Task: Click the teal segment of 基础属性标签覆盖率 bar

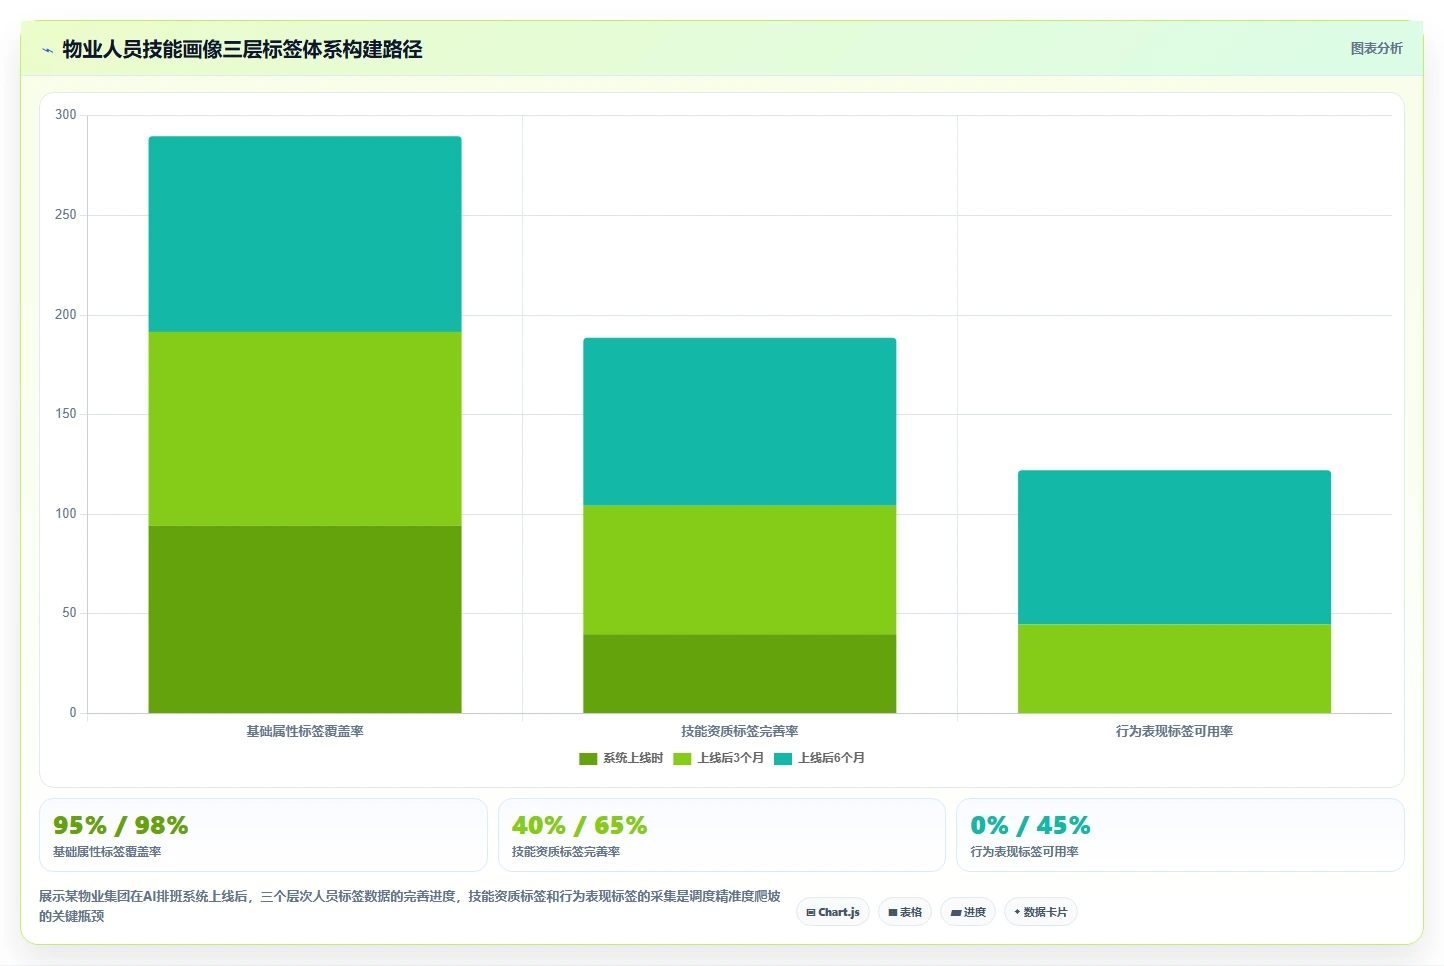Action: pos(305,234)
